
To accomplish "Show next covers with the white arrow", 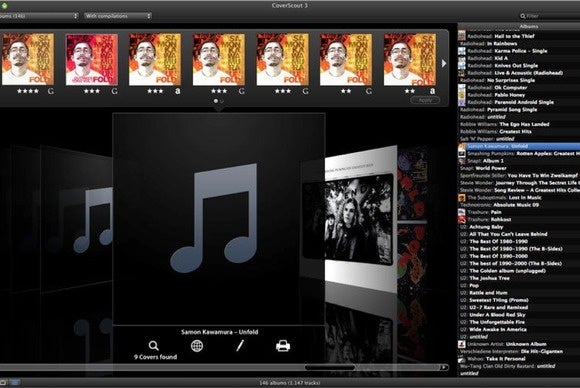I will 444,64.
